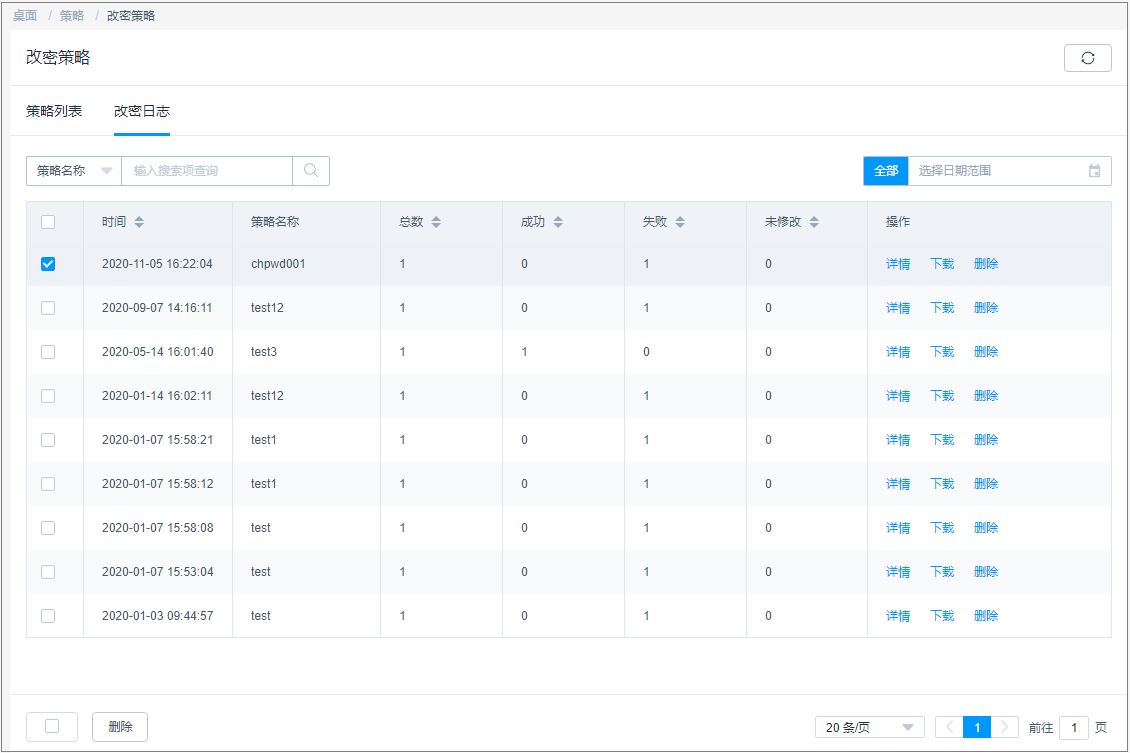This screenshot has width=1130, height=753.
Task: Check the test3 row checkbox
Action: (48, 352)
